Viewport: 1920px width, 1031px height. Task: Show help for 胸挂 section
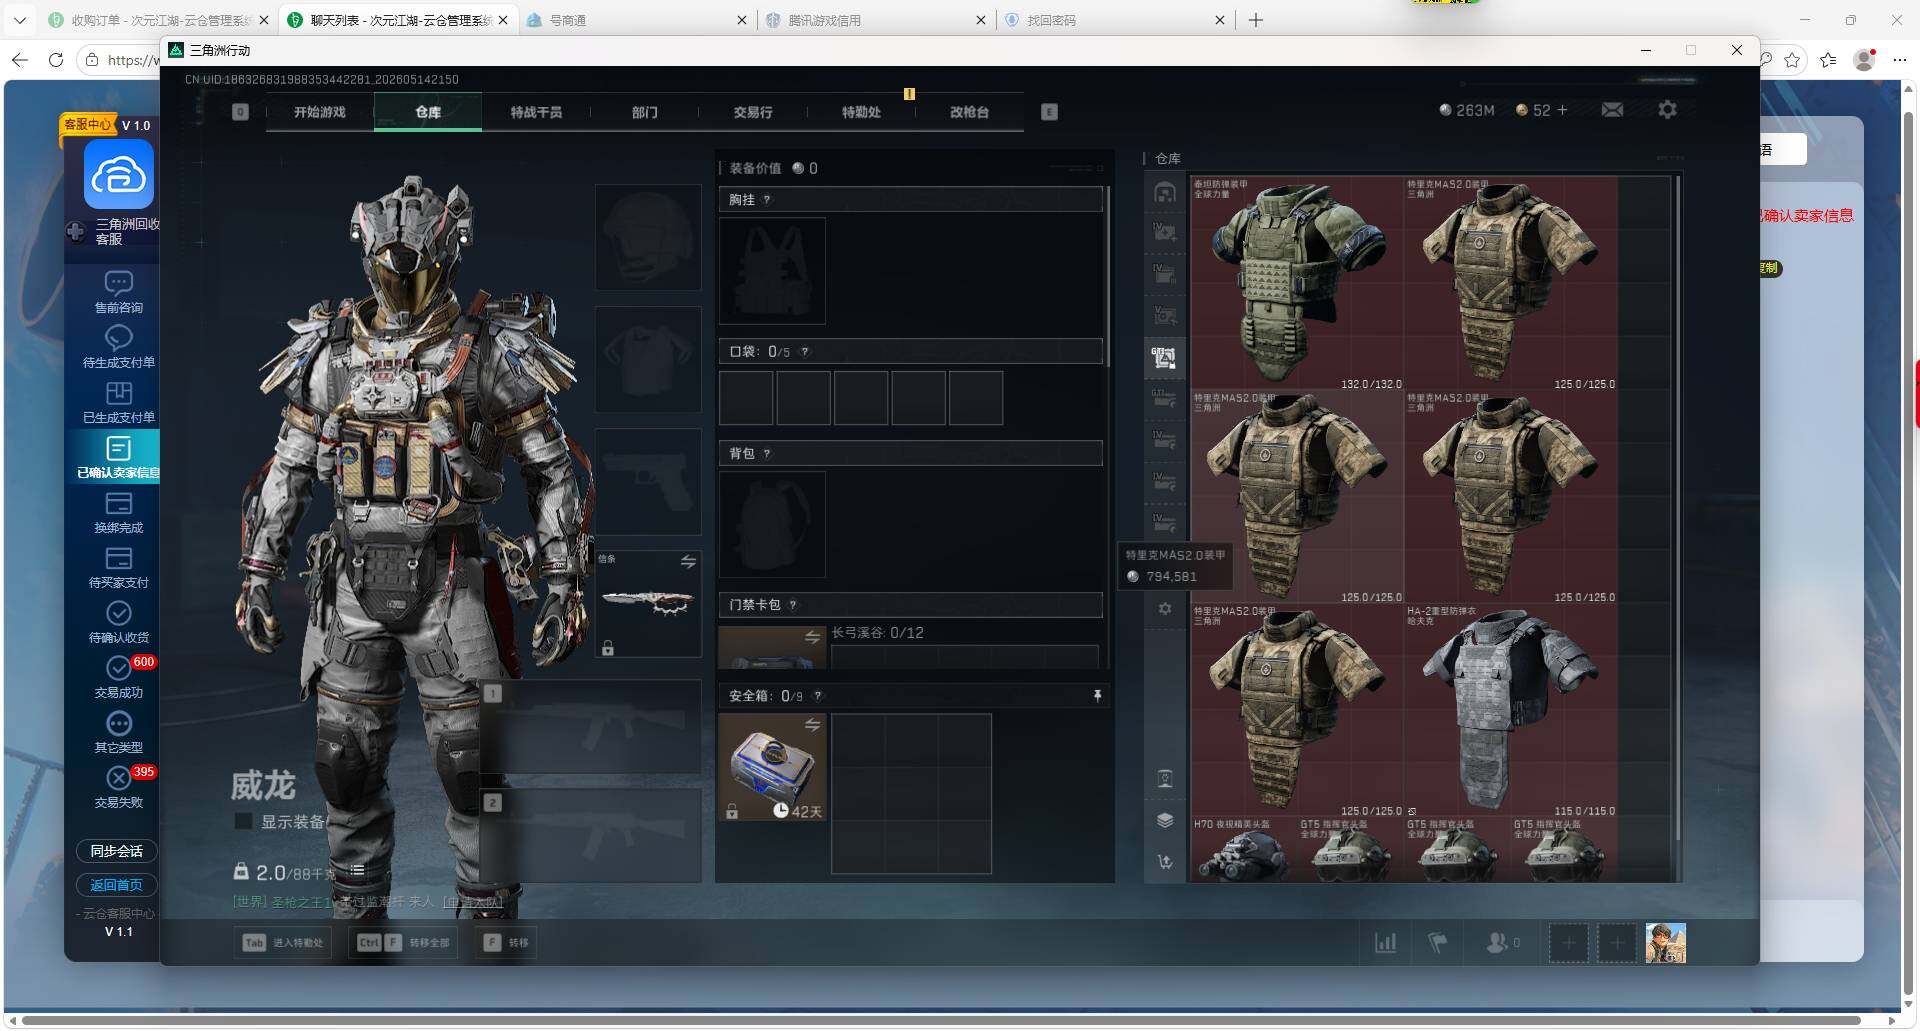click(767, 200)
